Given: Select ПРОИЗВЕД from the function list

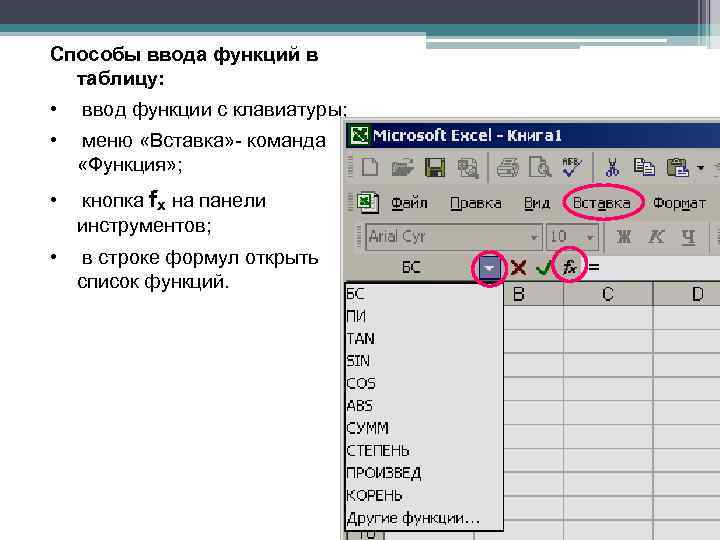Looking at the screenshot, I should [x=424, y=473].
